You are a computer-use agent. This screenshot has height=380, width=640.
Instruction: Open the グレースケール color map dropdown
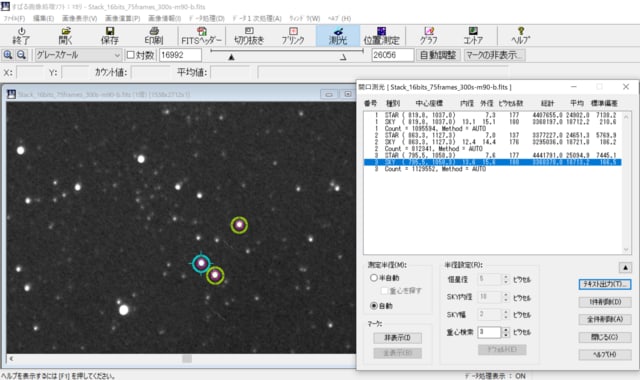click(x=78, y=55)
